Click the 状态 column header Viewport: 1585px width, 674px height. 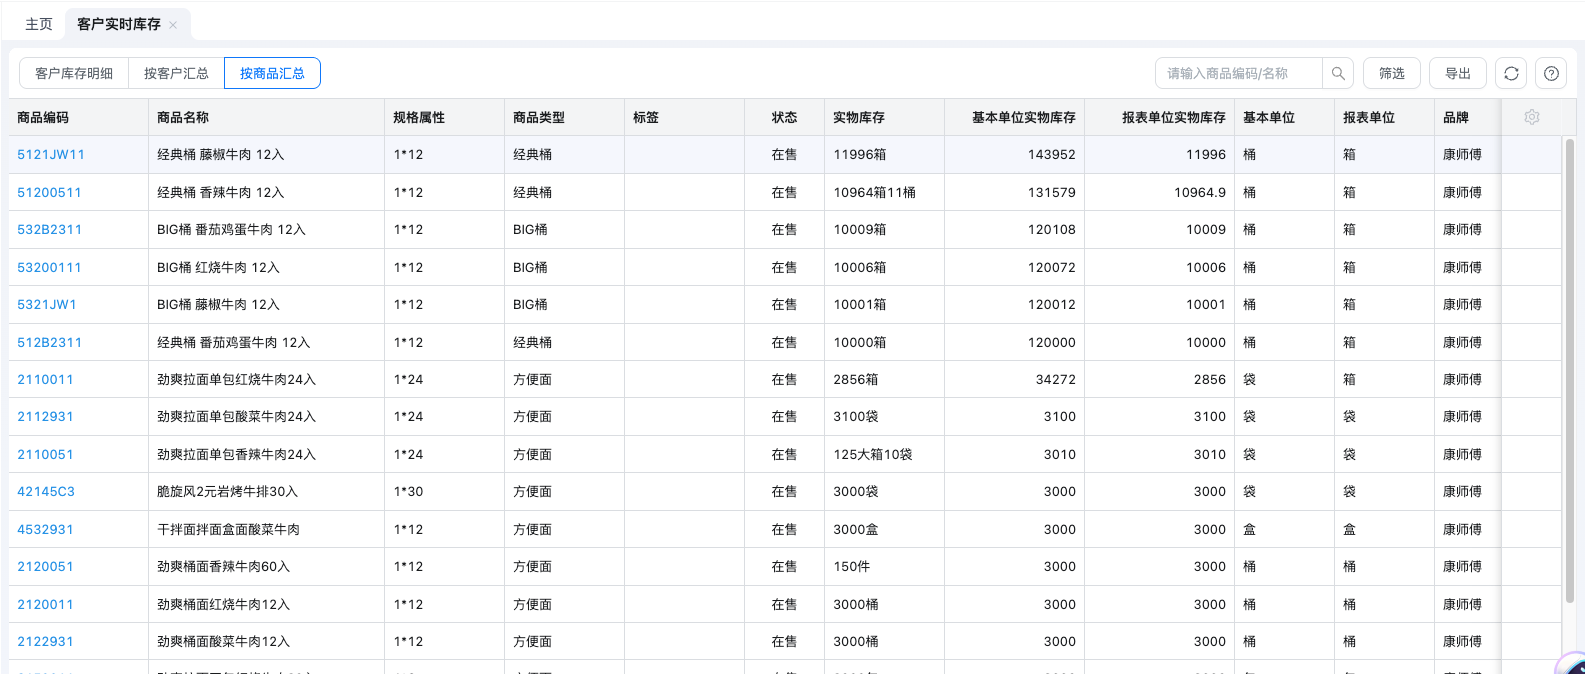tap(784, 117)
